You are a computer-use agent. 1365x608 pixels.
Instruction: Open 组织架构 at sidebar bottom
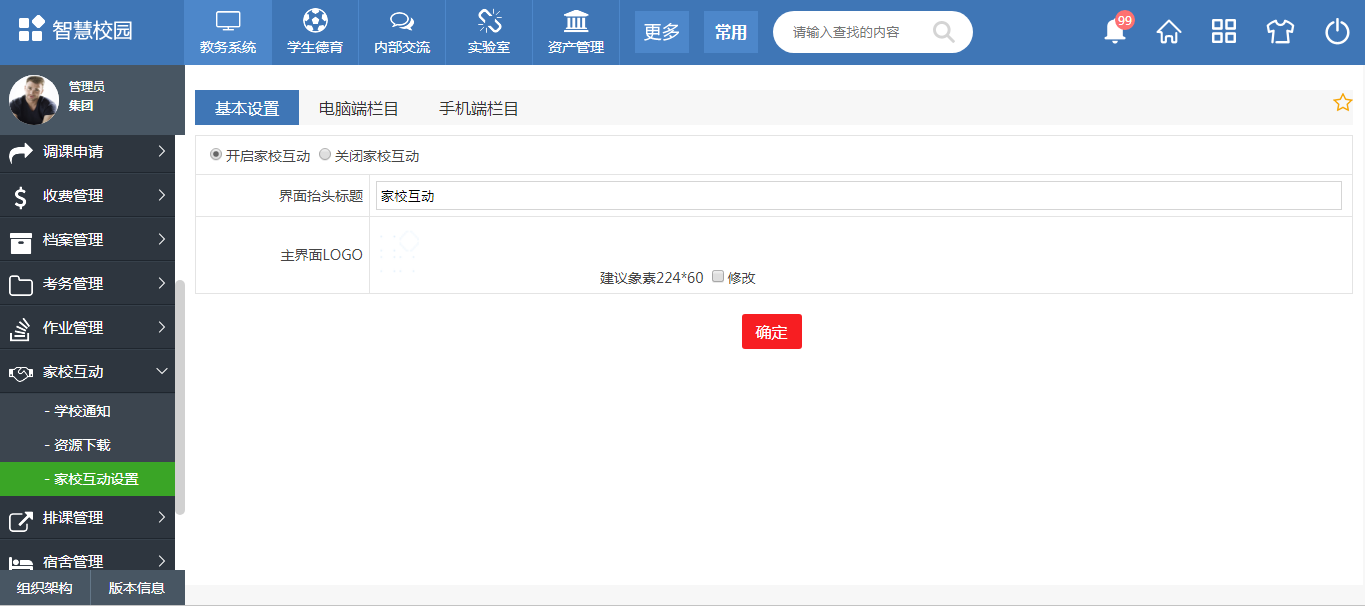pos(45,588)
